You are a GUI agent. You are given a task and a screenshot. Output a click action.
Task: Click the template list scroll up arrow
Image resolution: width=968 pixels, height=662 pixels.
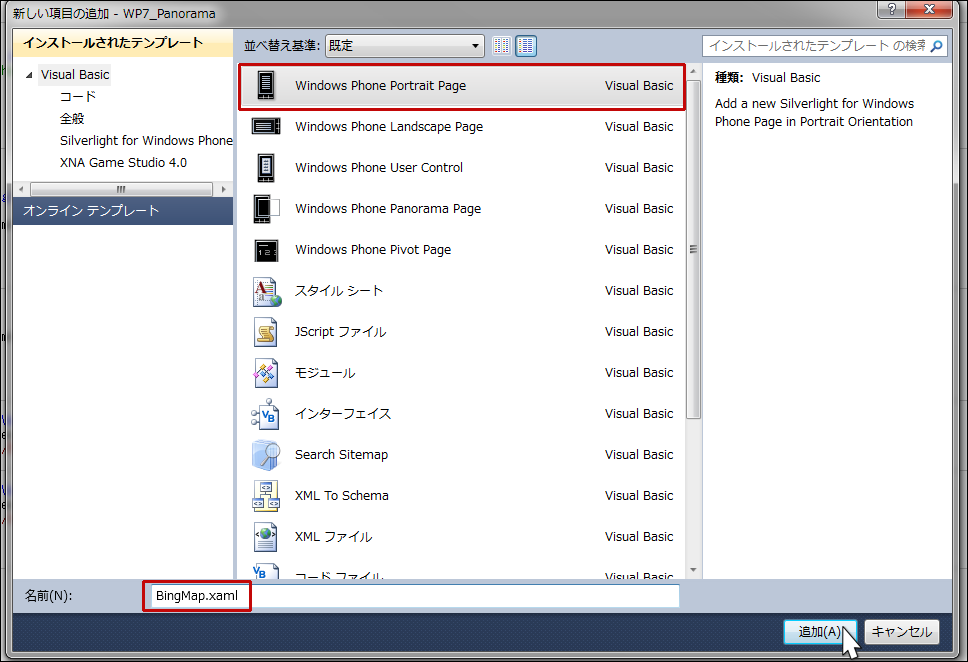(693, 72)
